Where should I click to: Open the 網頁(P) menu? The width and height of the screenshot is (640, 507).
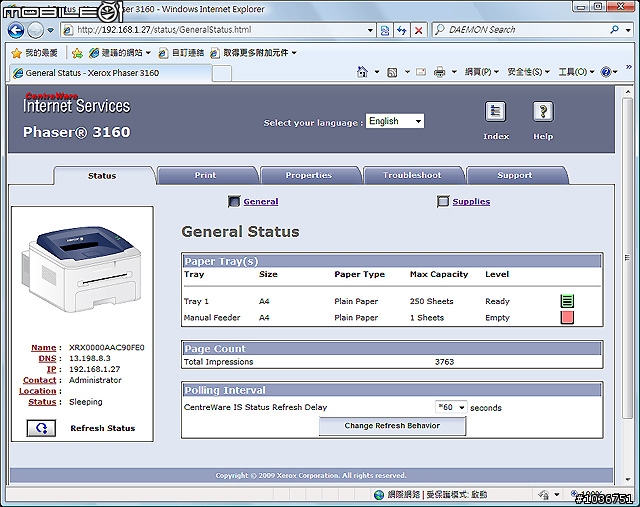click(482, 72)
